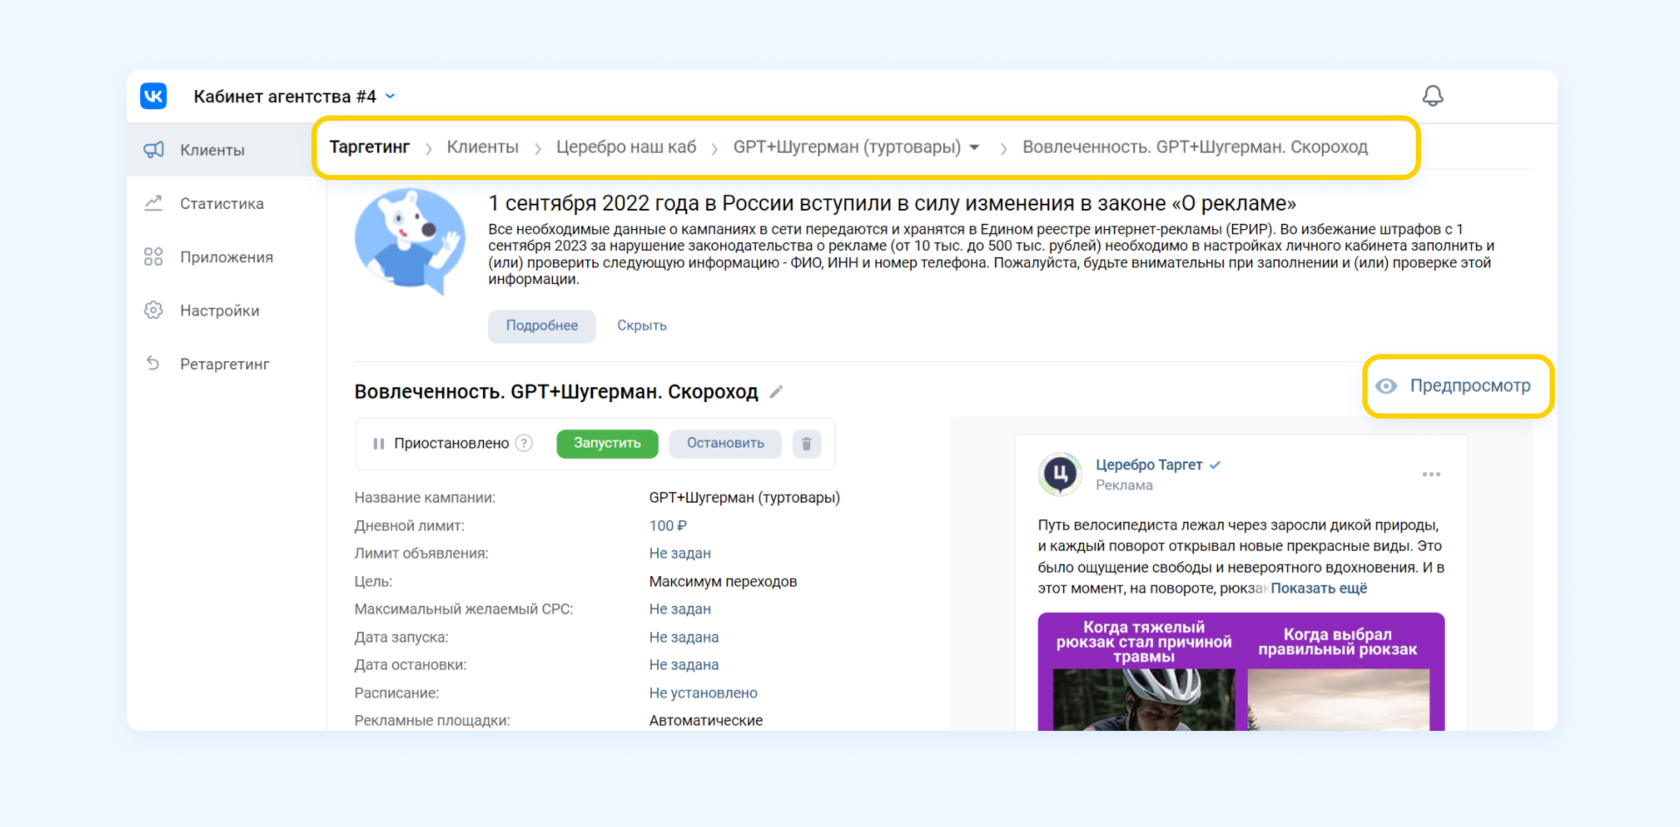Image resolution: width=1680 pixels, height=827 pixels.
Task: Click the правильный рюкзак image
Action: [x=1338, y=699]
